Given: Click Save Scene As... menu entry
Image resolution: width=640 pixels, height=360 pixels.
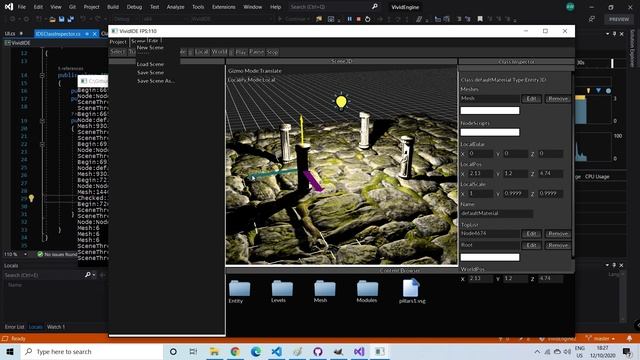Looking at the screenshot, I should 156,81.
